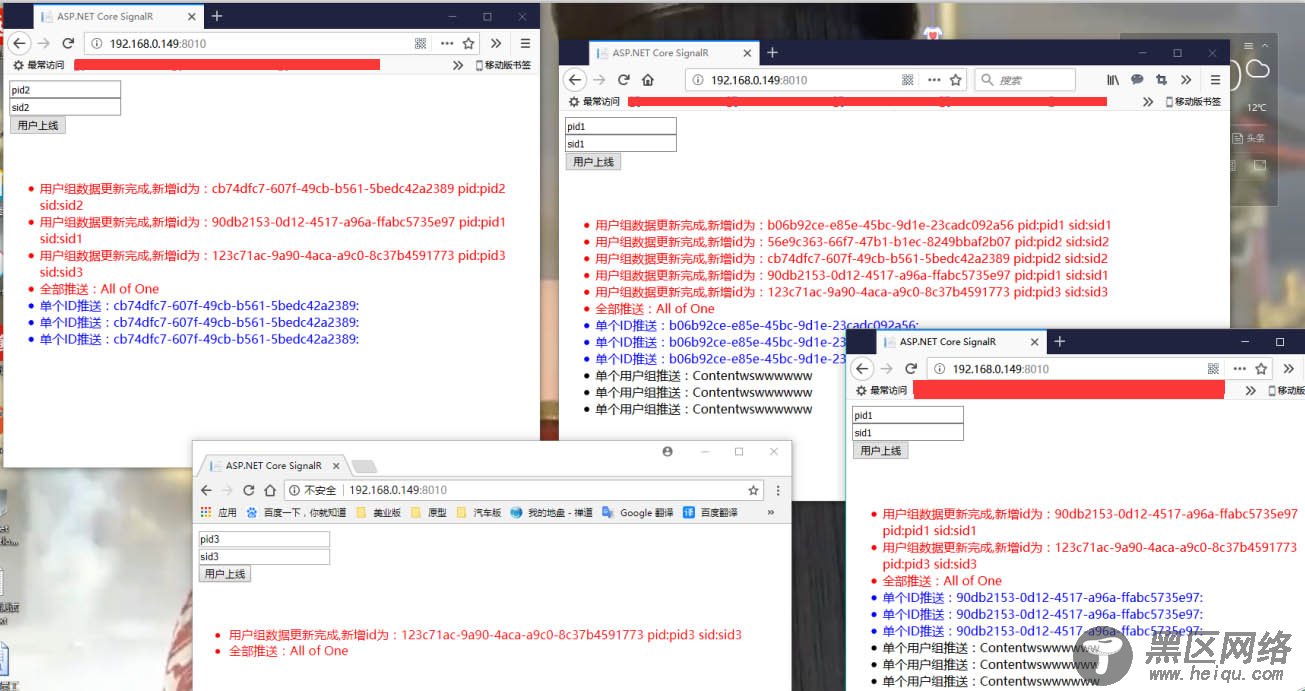Open the QR code icon in pid2 Firefox address bar
1305x691 pixels.
(x=420, y=43)
